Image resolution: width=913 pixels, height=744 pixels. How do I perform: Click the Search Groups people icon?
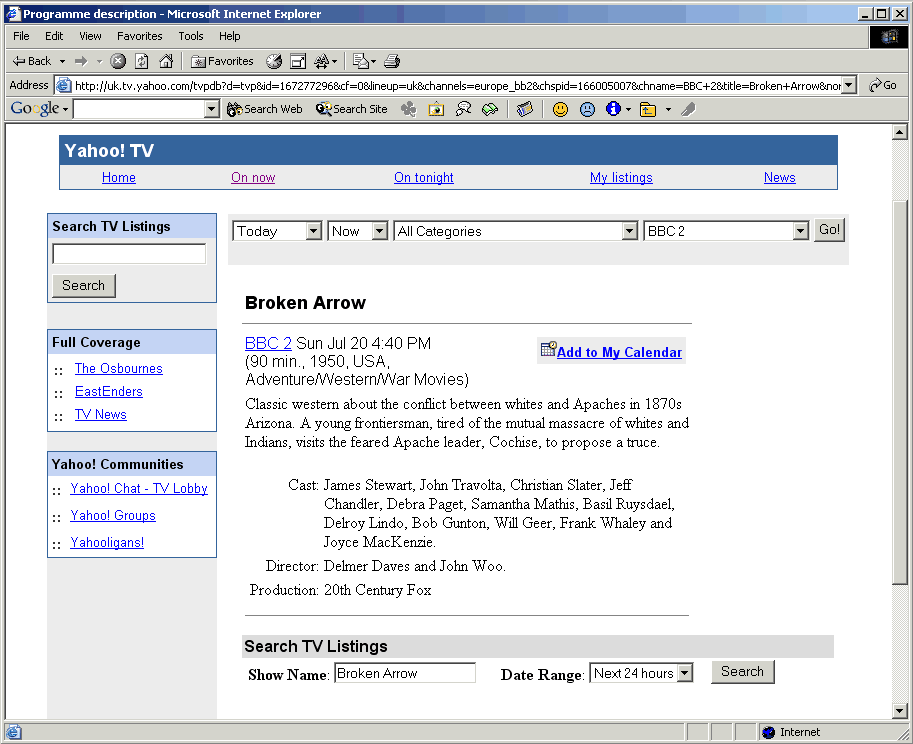(x=463, y=109)
